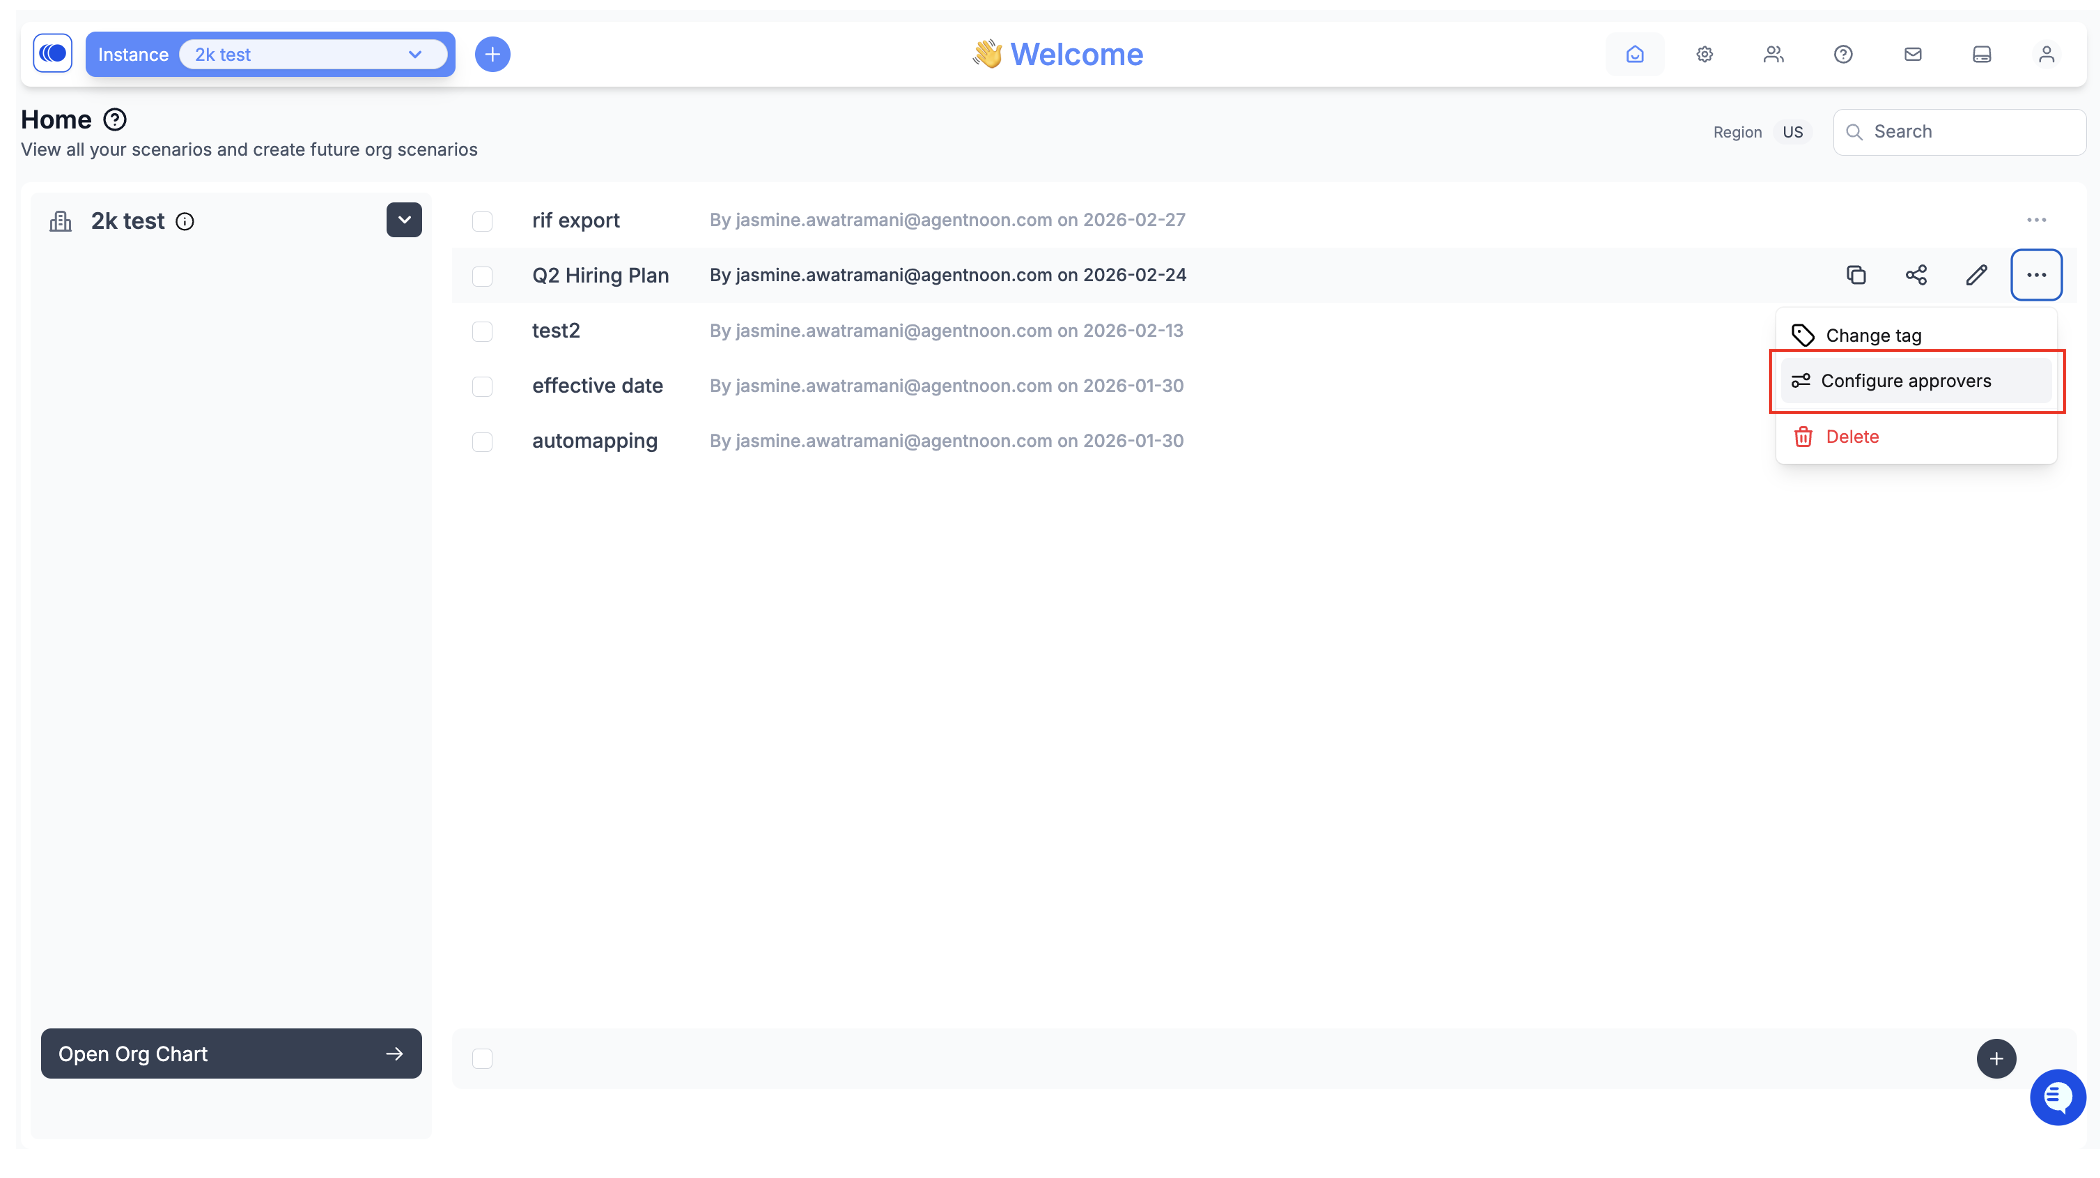Image resolution: width=2100 pixels, height=1178 pixels.
Task: Open the chat support bubble
Action: click(x=2057, y=1097)
